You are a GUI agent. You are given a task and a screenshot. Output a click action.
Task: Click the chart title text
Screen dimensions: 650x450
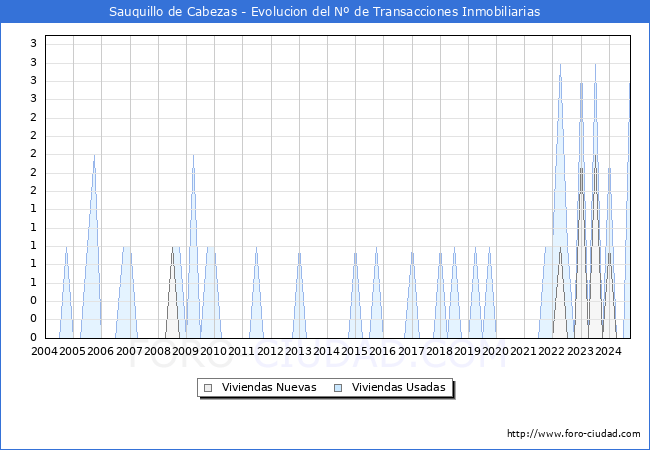325,12
